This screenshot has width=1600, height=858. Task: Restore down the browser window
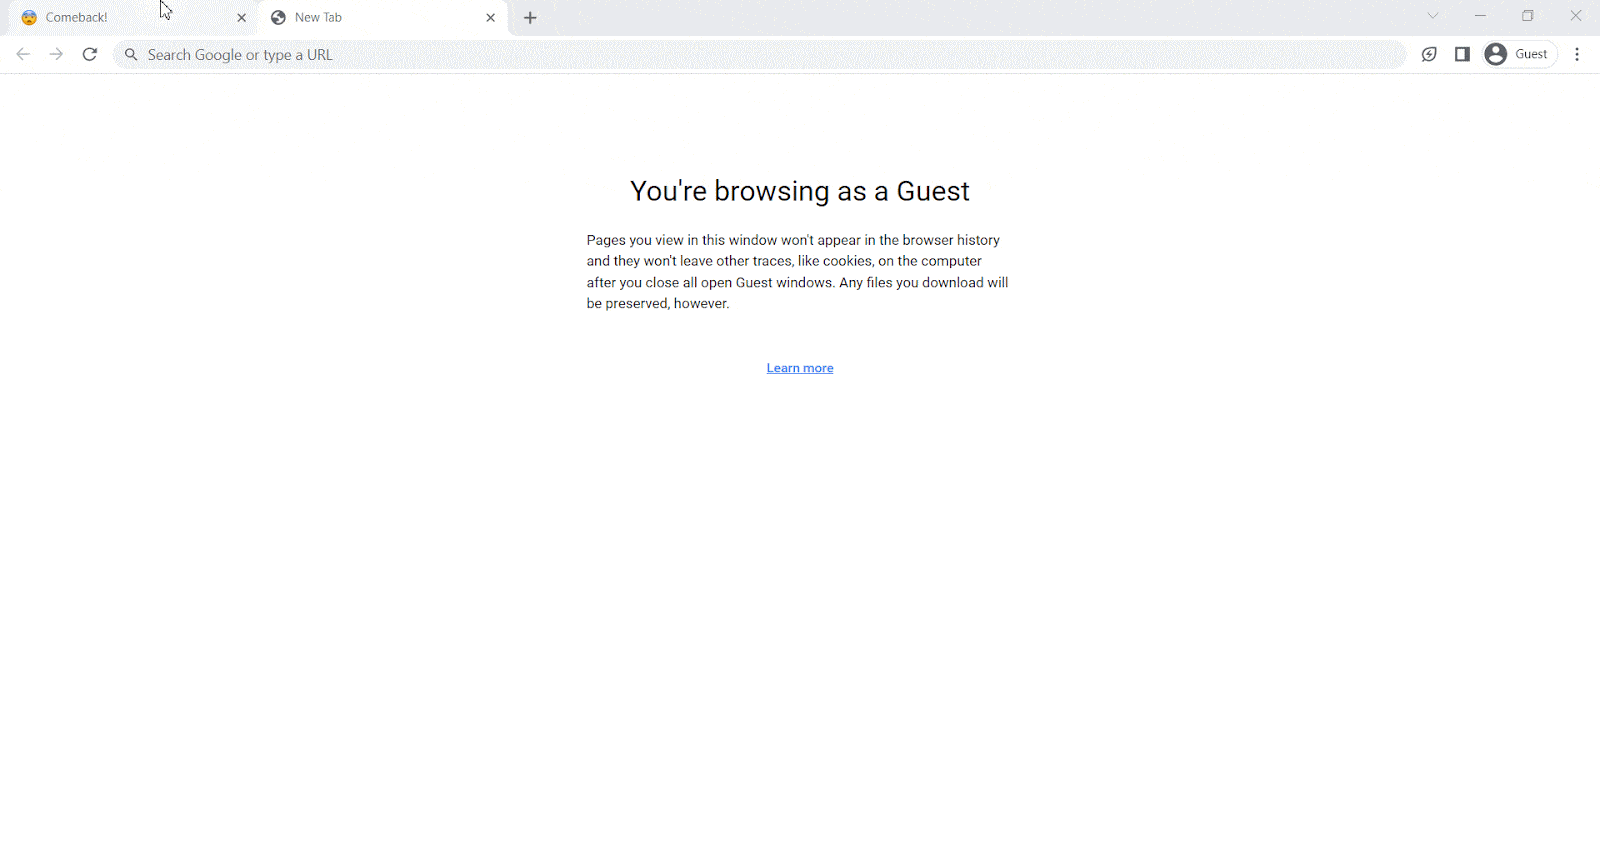pos(1528,16)
